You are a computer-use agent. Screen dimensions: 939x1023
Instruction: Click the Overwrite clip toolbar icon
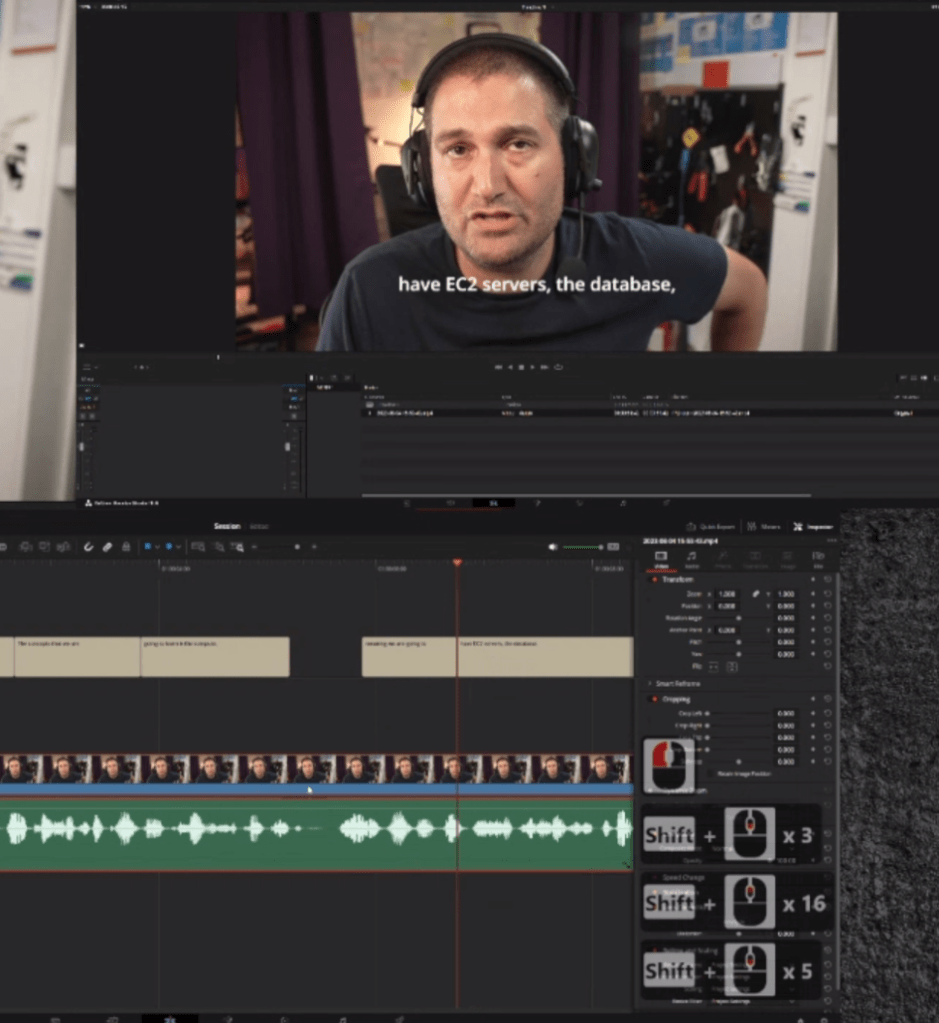[44, 547]
